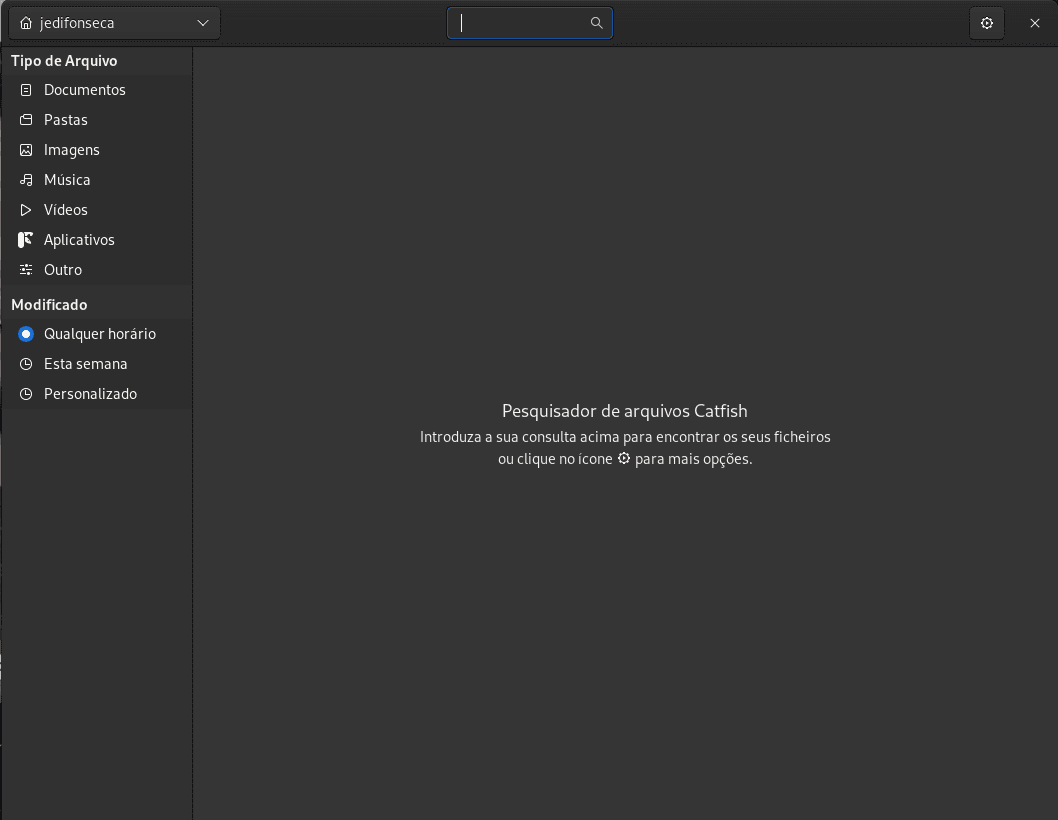This screenshot has height=820, width=1058.
Task: Click the Modificado heading
Action: 49,305
